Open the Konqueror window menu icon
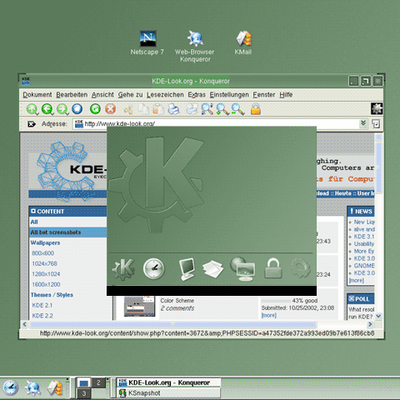 coord(26,81)
